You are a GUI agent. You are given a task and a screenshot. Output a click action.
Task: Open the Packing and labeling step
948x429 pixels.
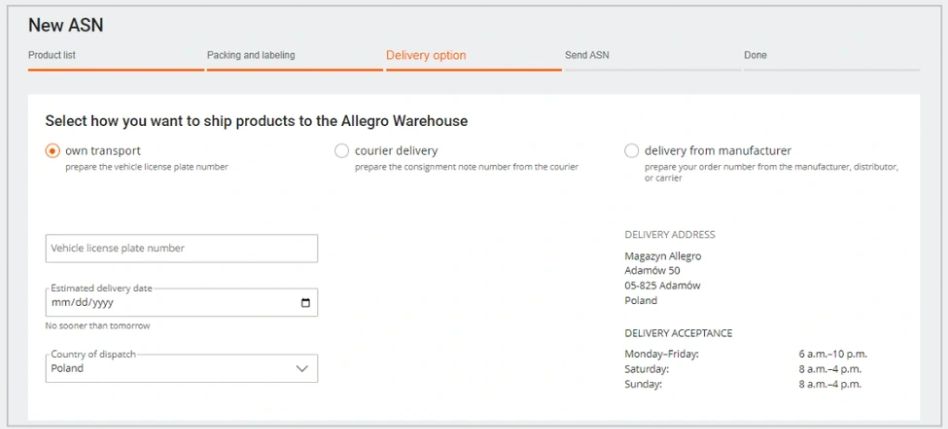click(251, 55)
